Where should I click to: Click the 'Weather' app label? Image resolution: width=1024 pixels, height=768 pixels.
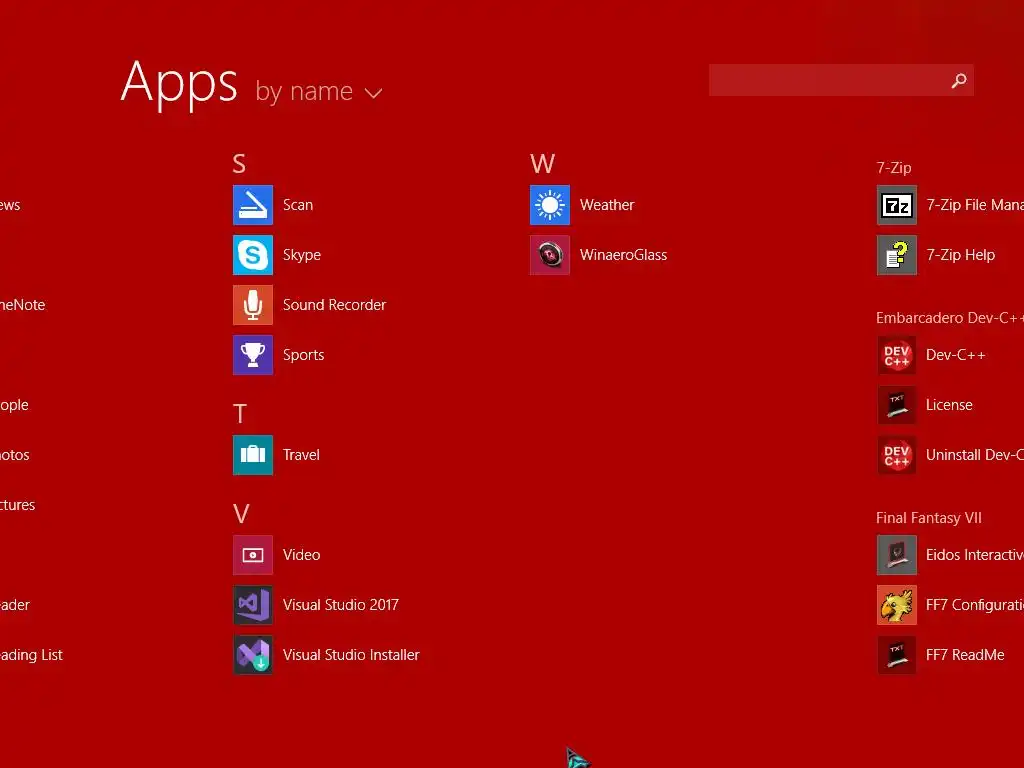pyautogui.click(x=607, y=205)
